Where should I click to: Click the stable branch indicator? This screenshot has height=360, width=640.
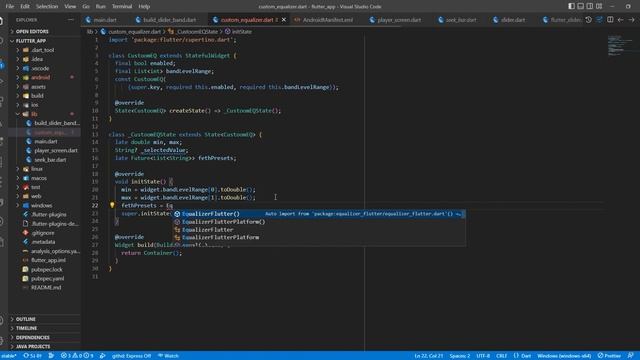pos(9,356)
